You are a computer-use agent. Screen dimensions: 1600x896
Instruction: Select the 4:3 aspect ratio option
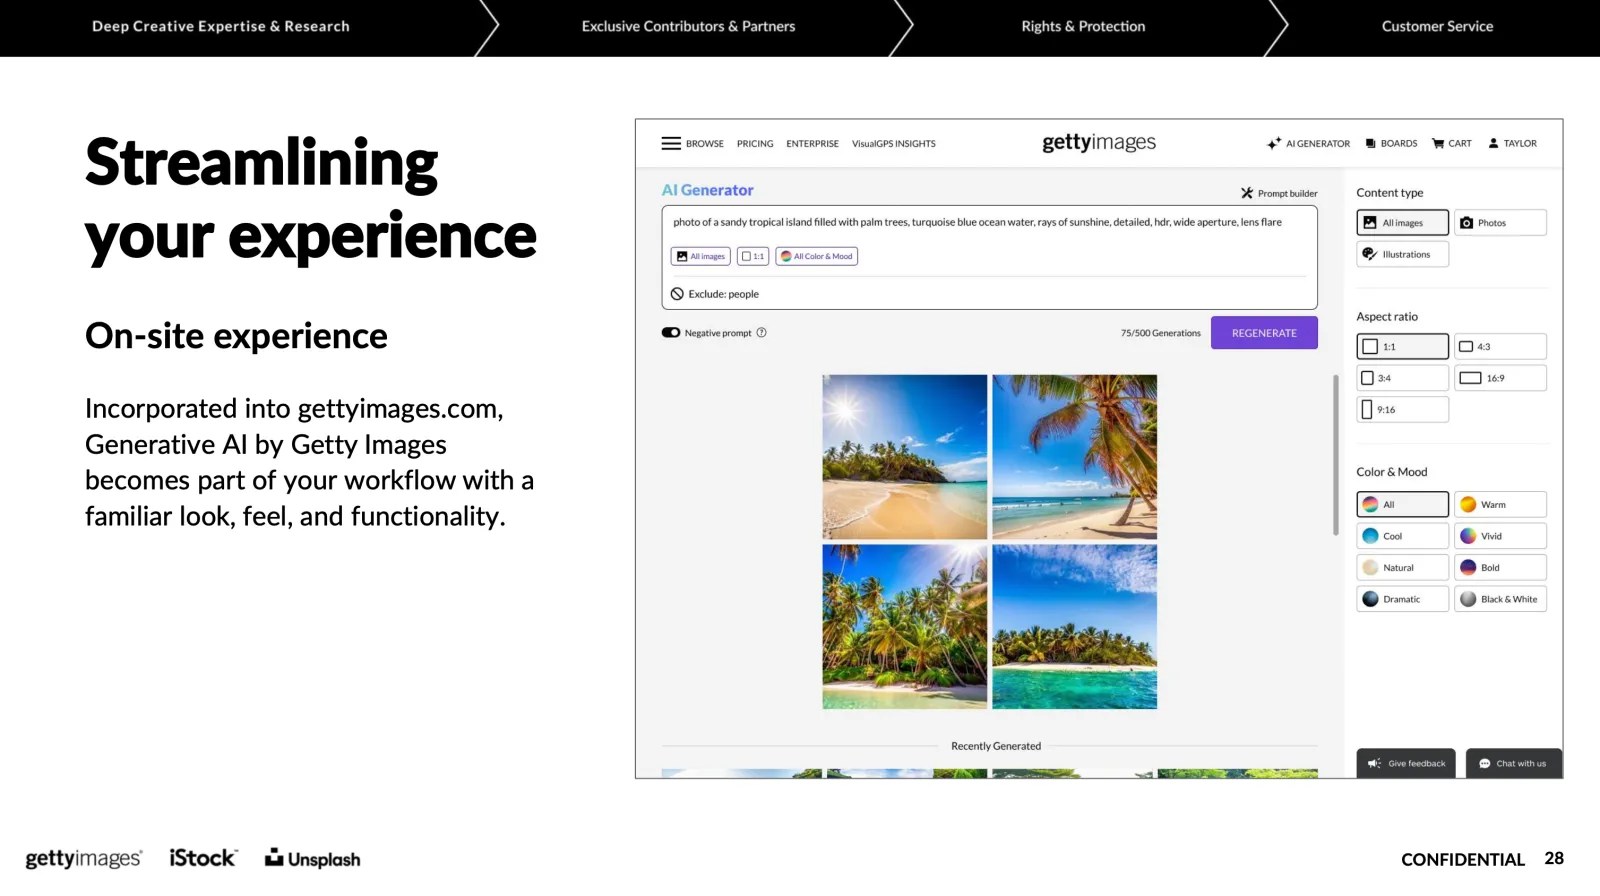click(x=1500, y=346)
